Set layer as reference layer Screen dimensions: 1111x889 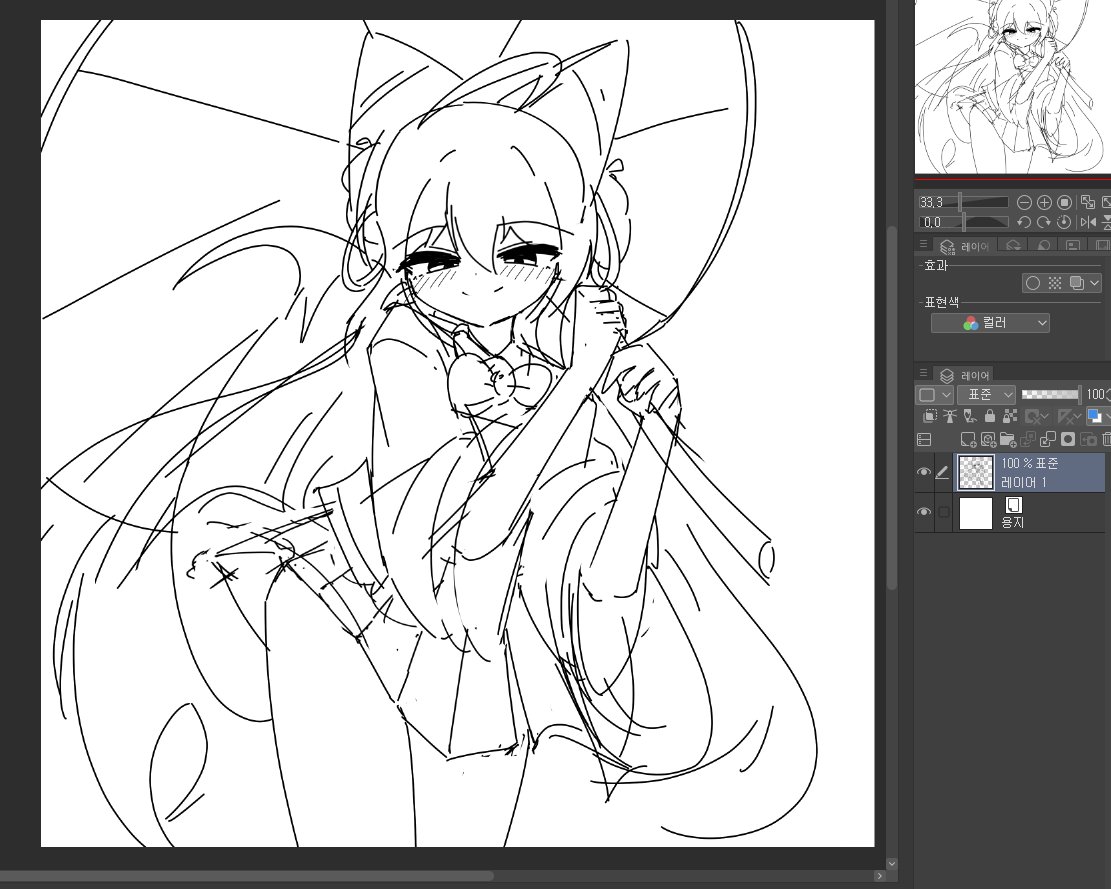pyautogui.click(x=949, y=417)
